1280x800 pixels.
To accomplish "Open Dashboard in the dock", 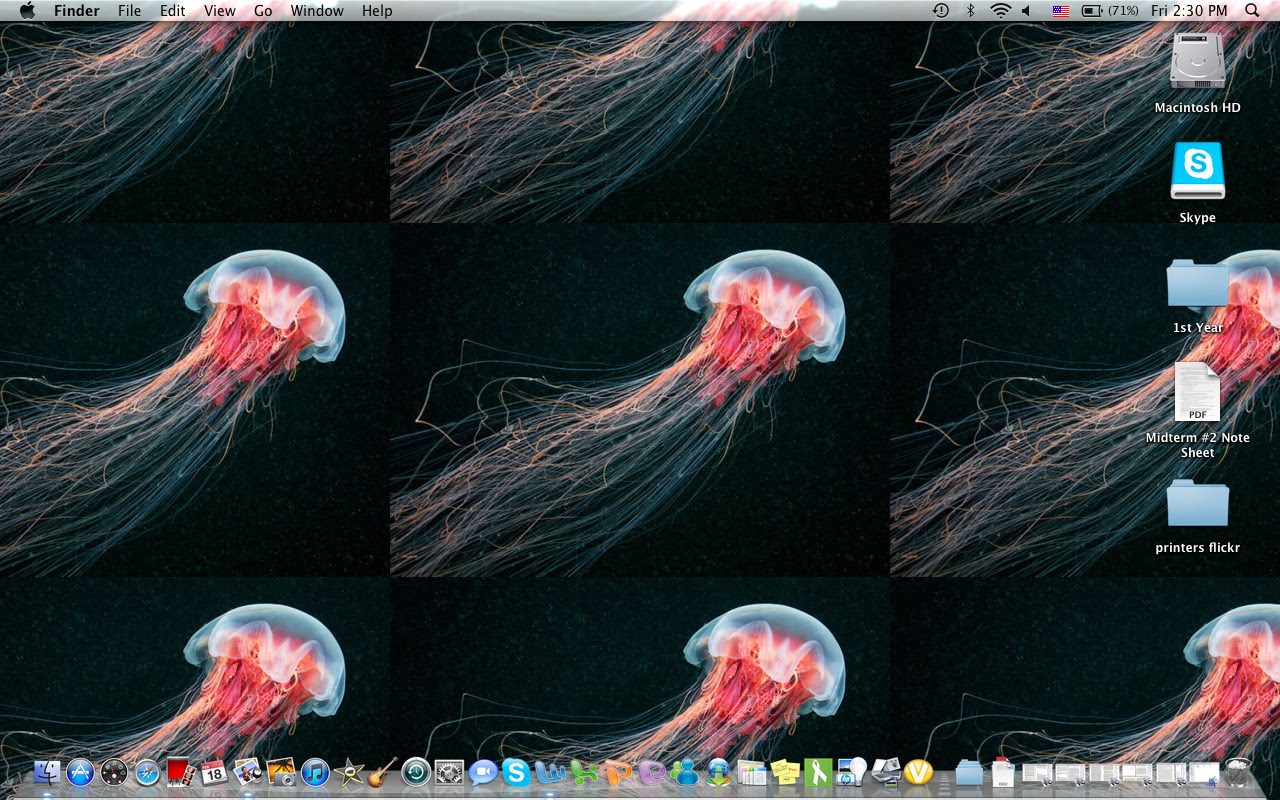I will pos(114,772).
